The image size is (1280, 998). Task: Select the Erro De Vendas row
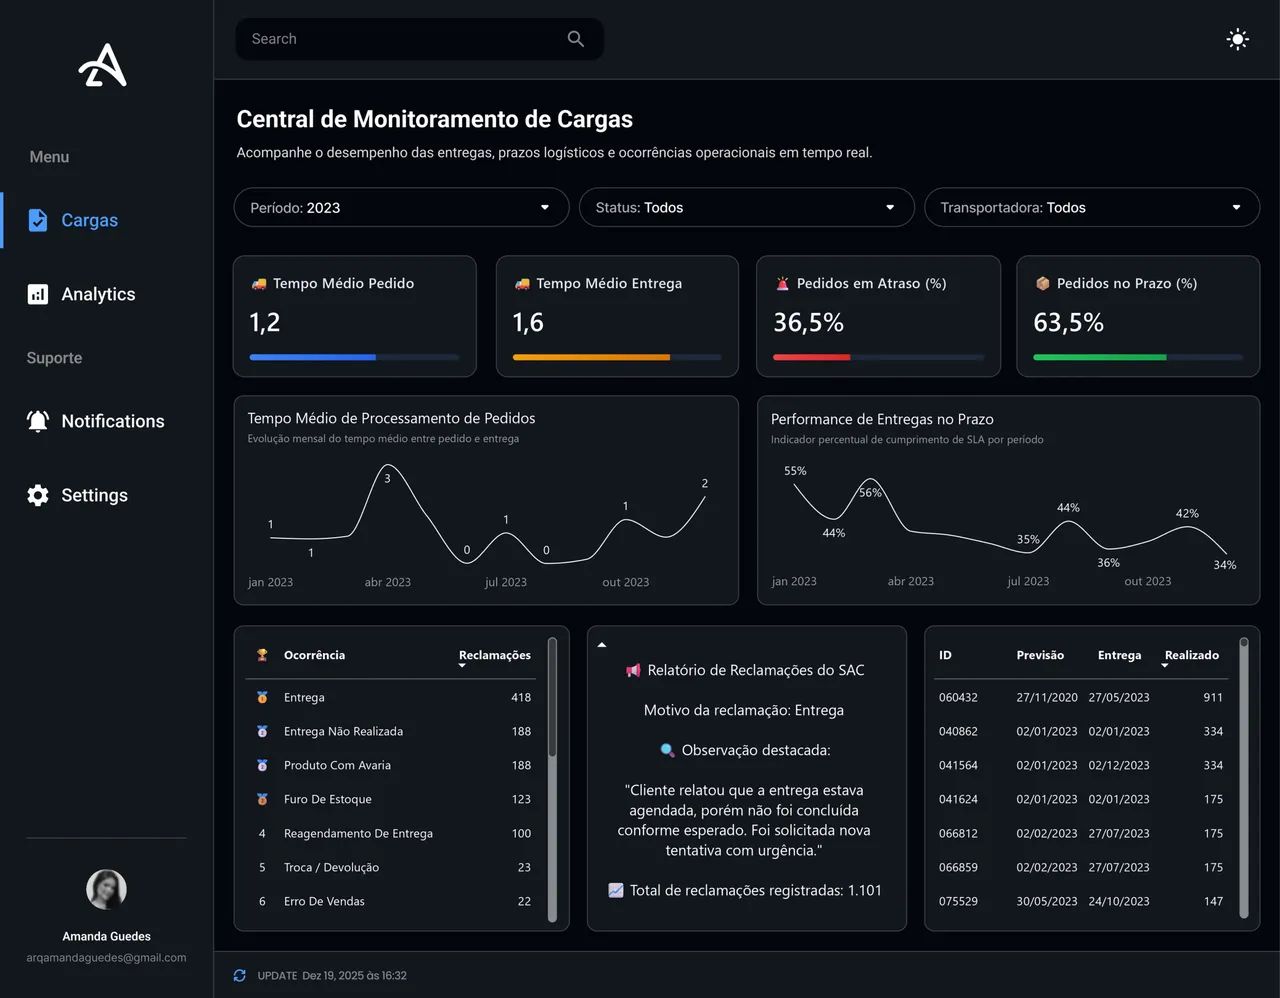391,901
